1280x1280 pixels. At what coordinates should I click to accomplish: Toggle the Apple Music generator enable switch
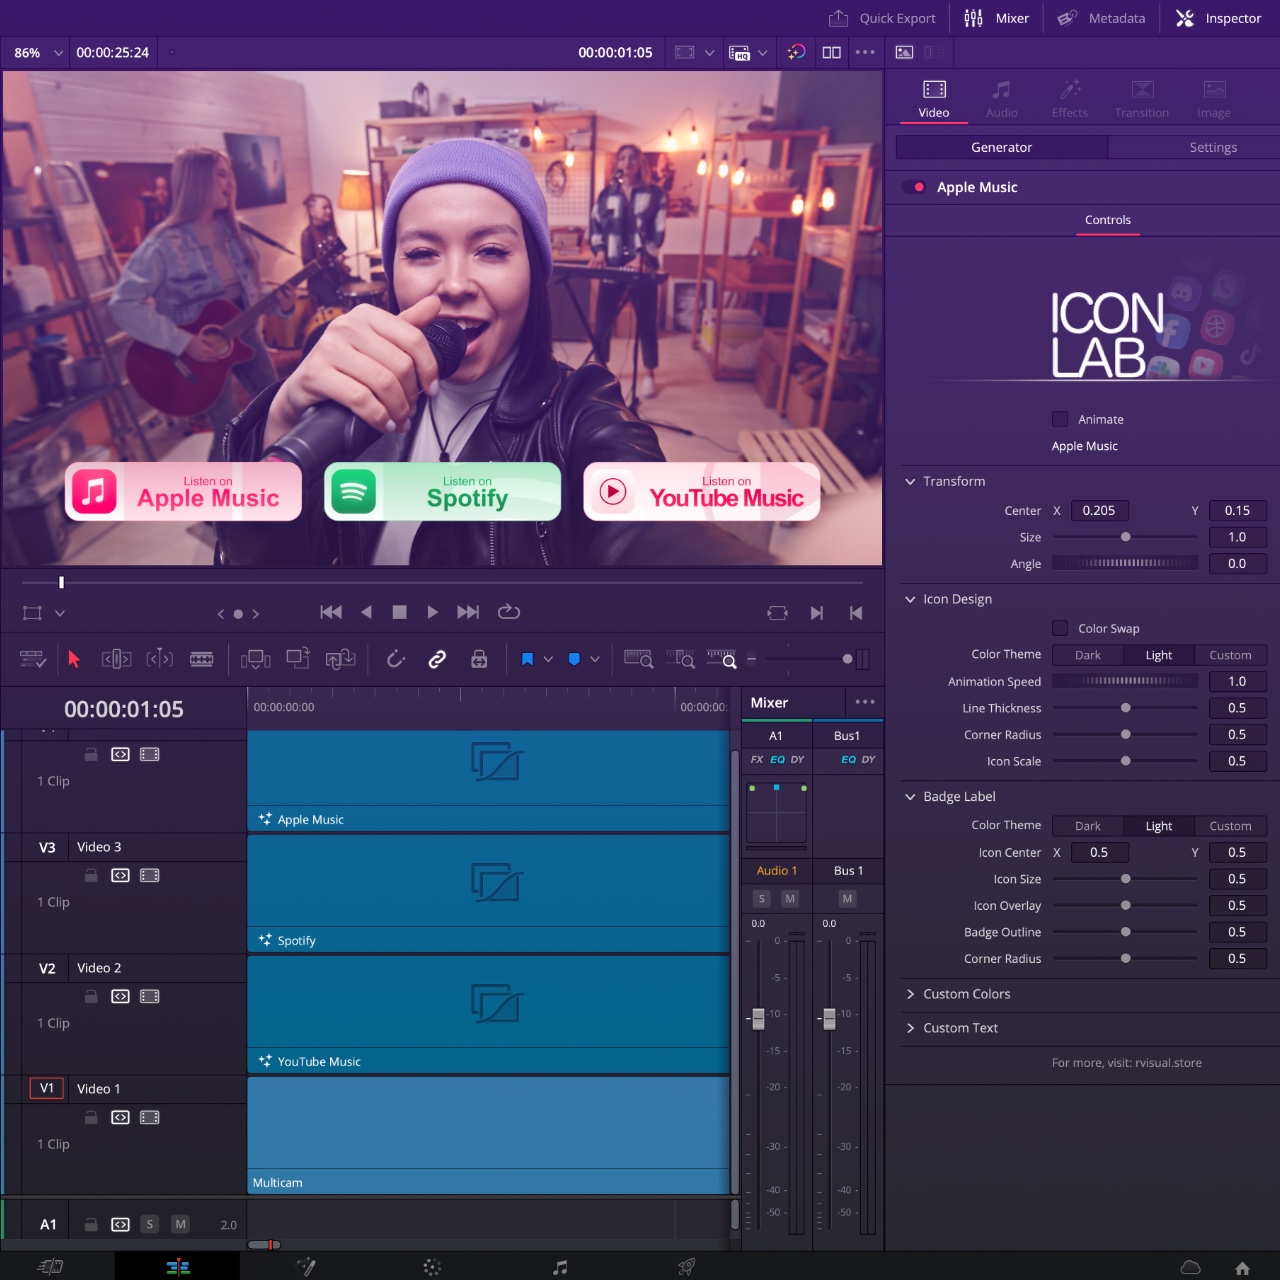pos(914,187)
